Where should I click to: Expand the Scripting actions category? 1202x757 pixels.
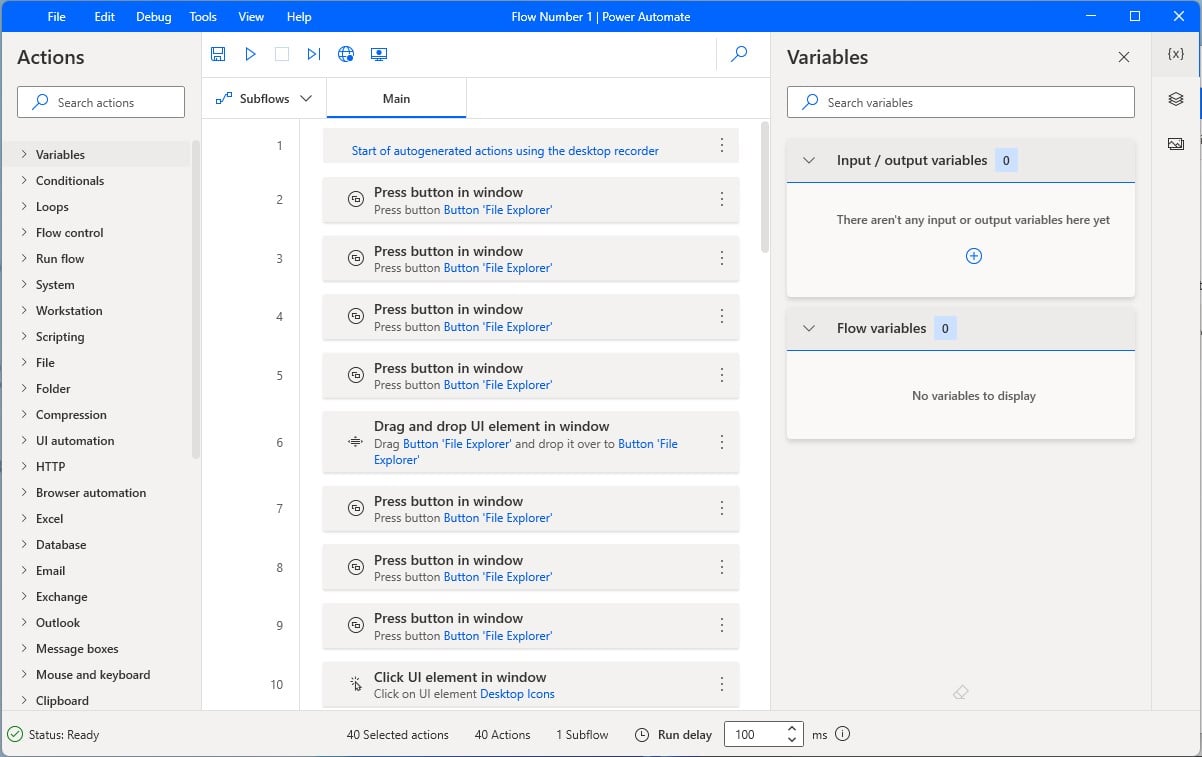click(24, 336)
